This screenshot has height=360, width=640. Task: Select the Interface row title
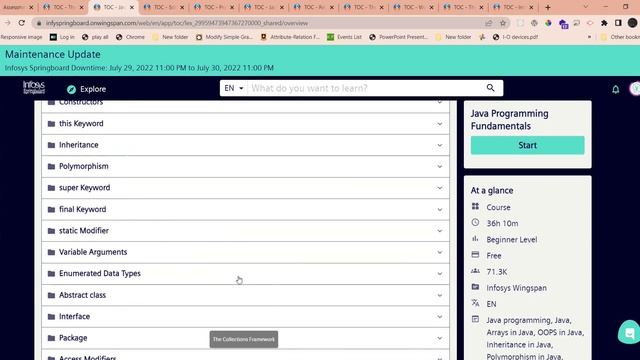[x=74, y=316]
